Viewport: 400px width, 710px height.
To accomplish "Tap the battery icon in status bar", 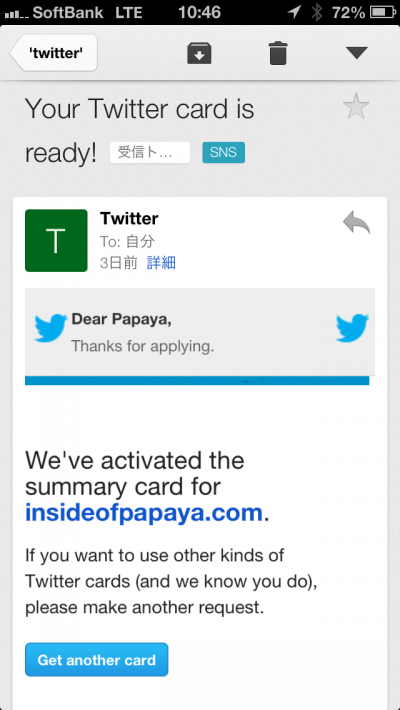I will 383,12.
